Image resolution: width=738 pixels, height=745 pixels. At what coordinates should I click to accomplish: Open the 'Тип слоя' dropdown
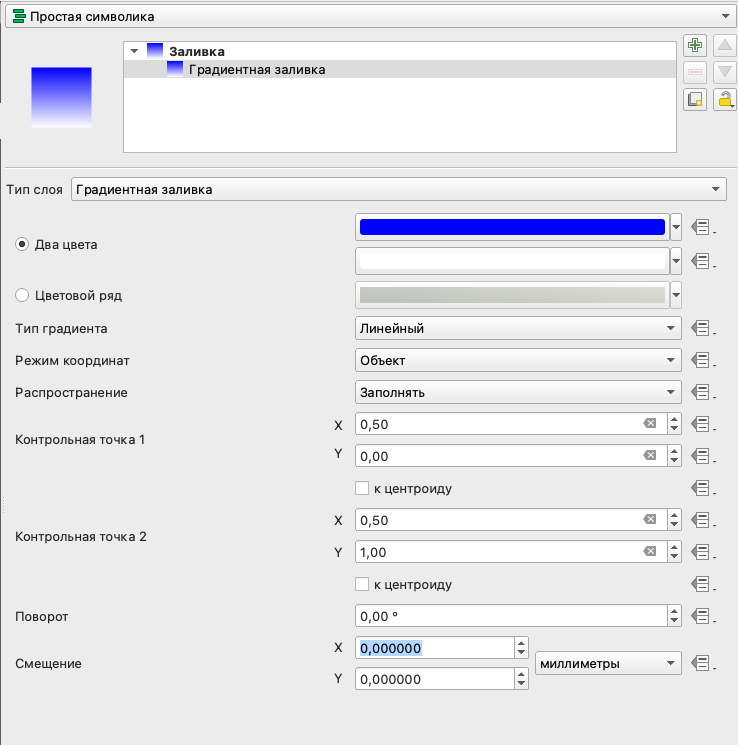click(398, 189)
